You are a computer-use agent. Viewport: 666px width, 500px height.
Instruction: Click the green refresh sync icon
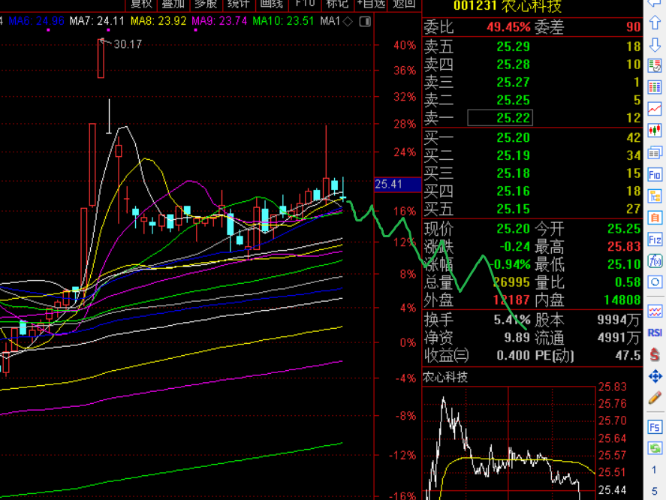tap(655, 448)
